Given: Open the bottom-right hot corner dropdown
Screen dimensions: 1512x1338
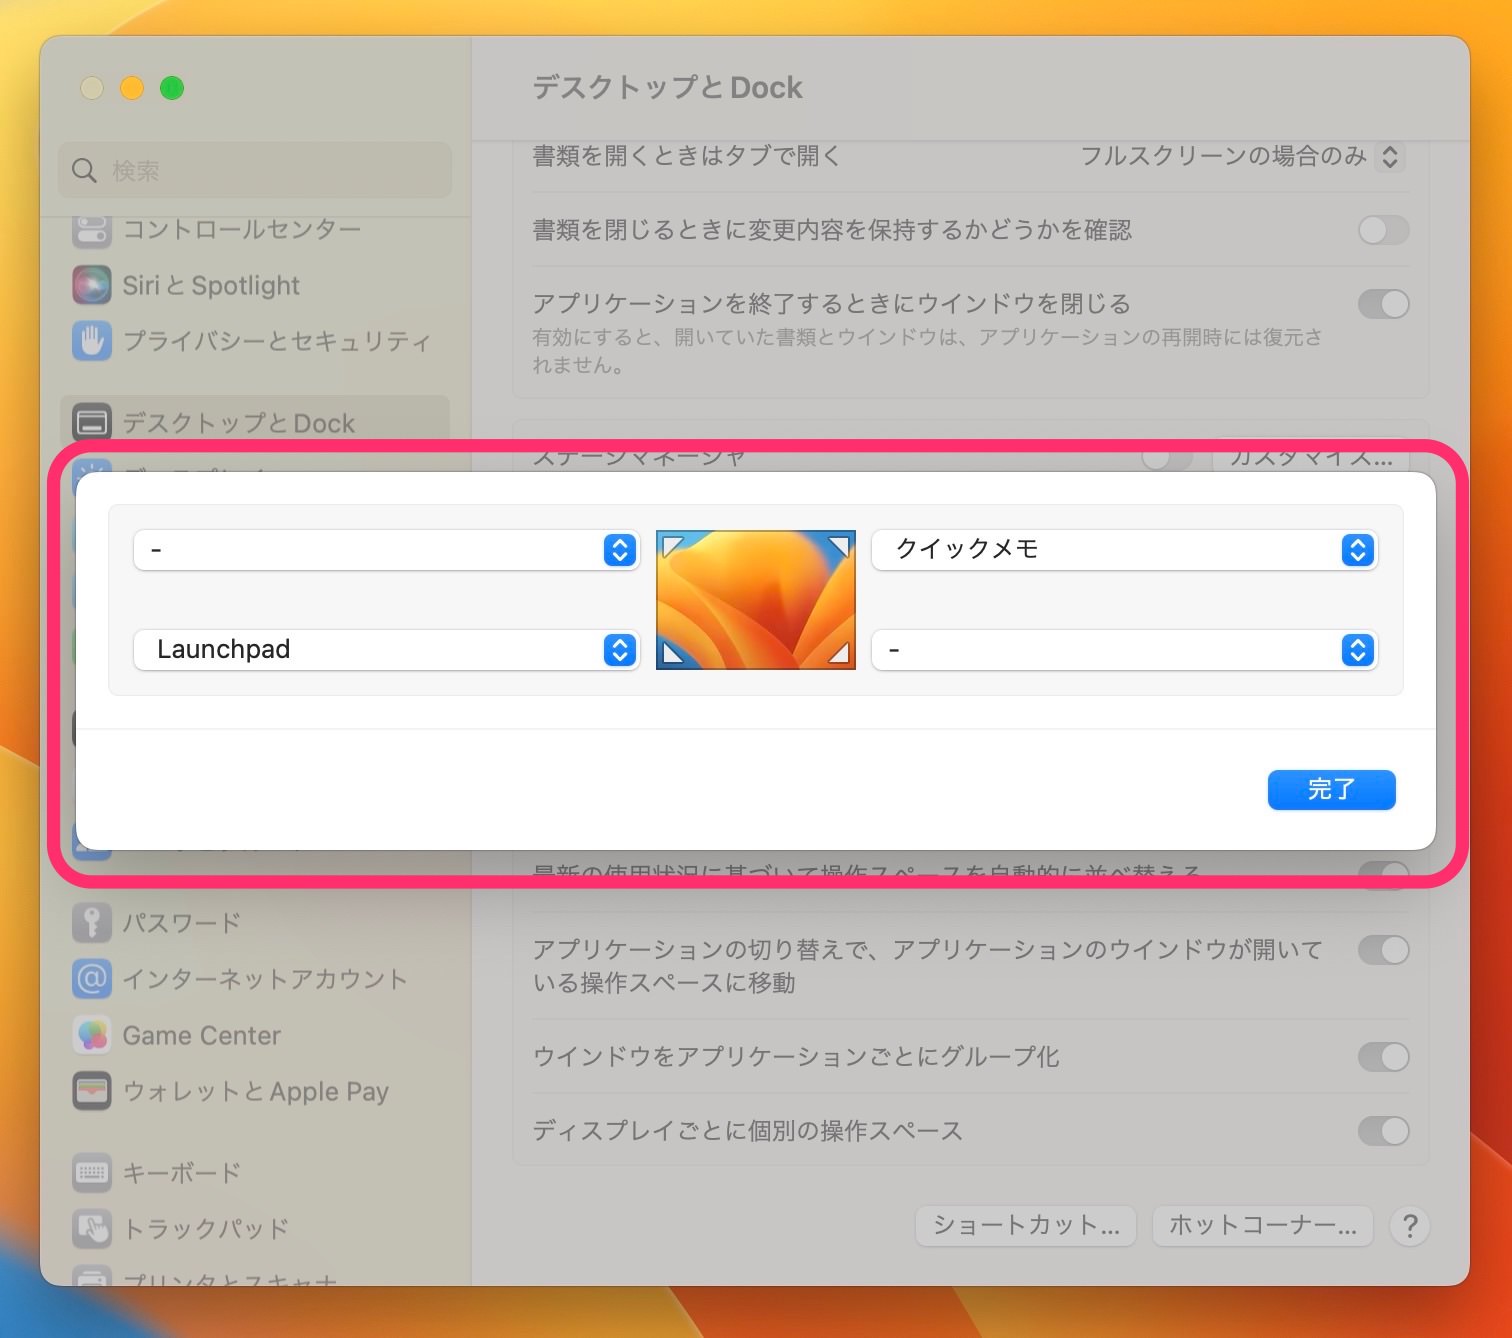Looking at the screenshot, I should [1125, 650].
